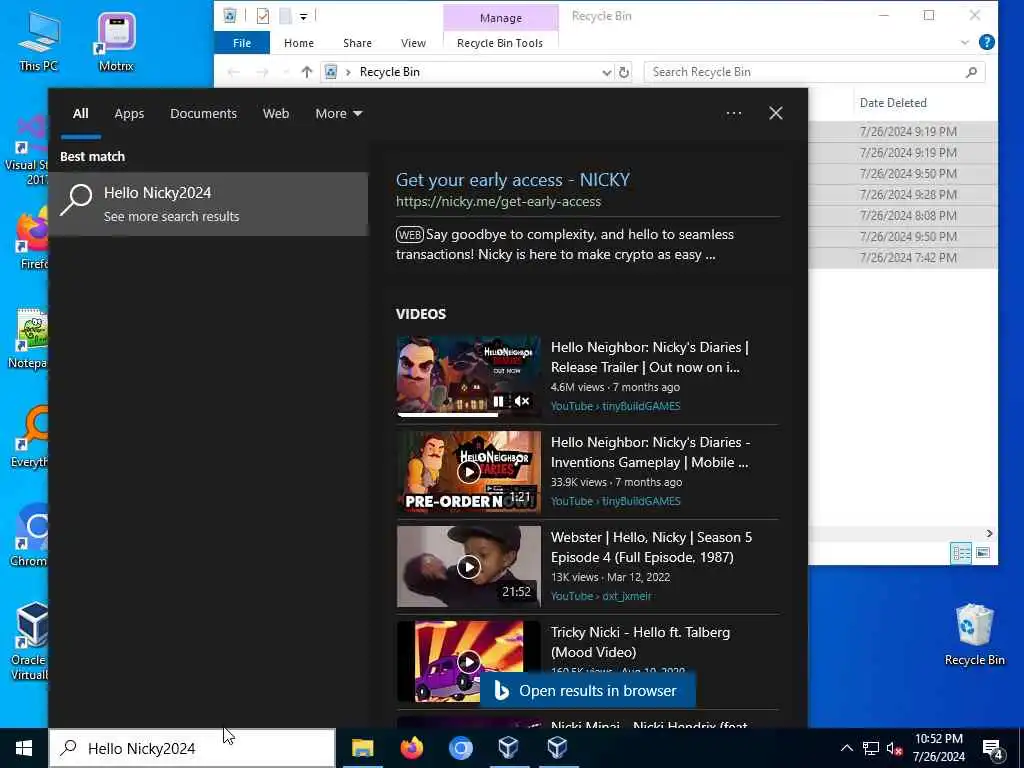
Task: Open the address bar history dropdown
Action: pos(606,72)
